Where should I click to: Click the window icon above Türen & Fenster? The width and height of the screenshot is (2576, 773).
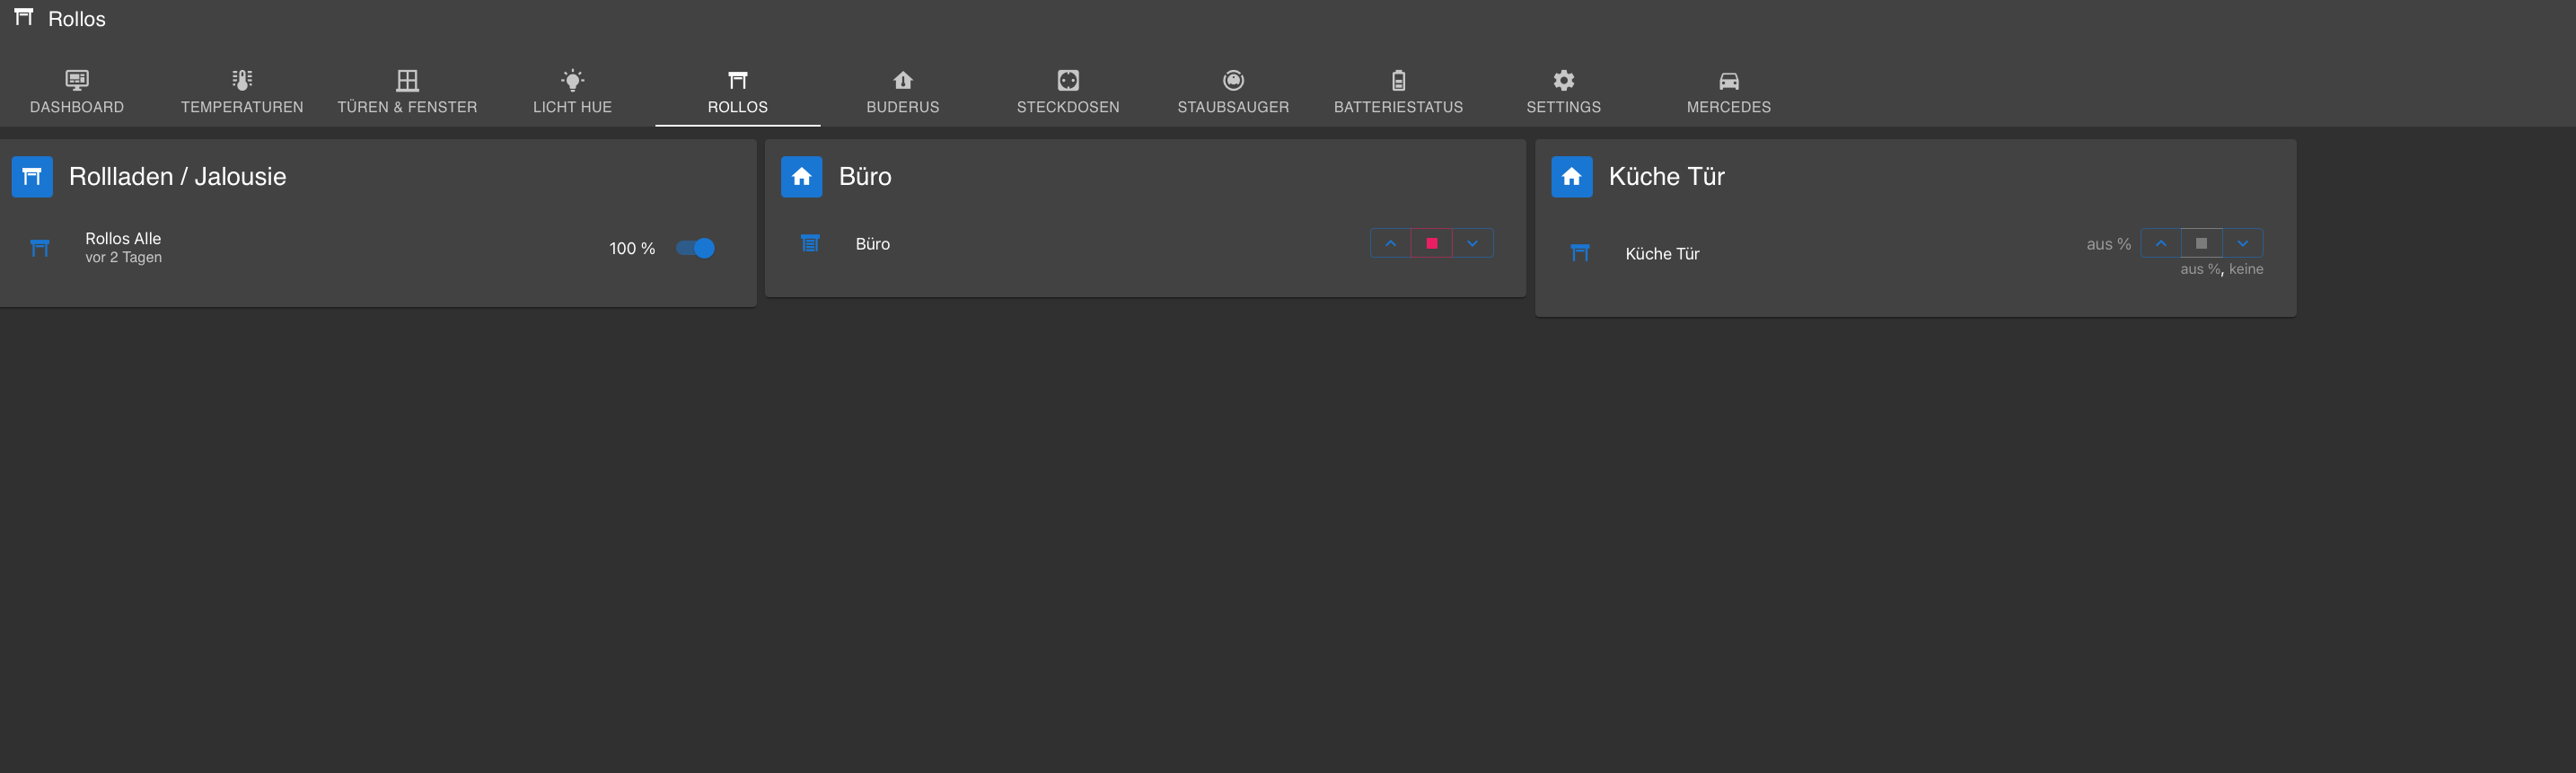coord(407,80)
